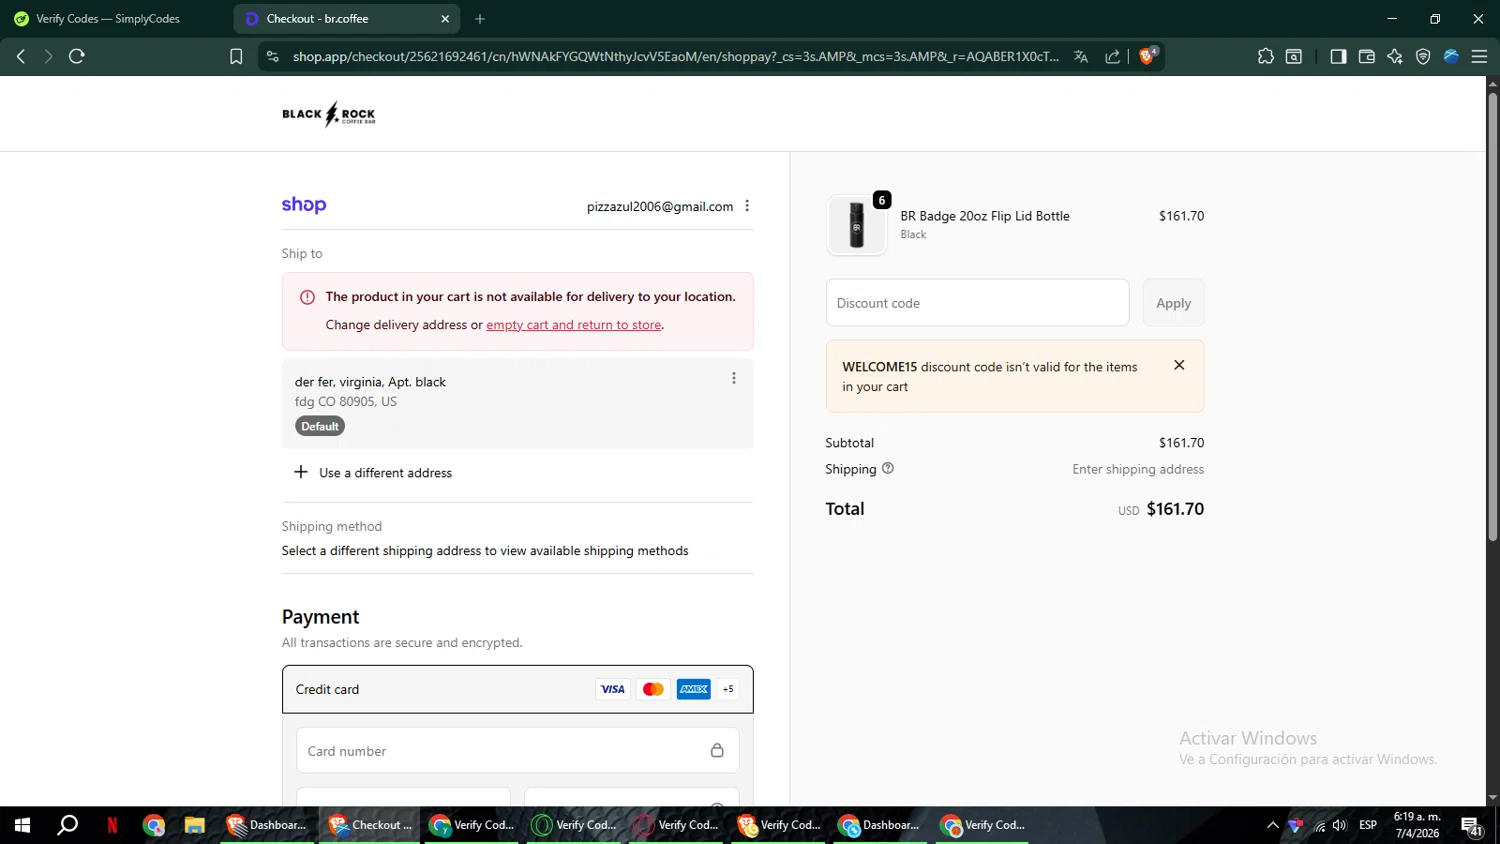Screen dimensions: 1500x844
Task: Show hidden system tray icons
Action: [1273, 825]
